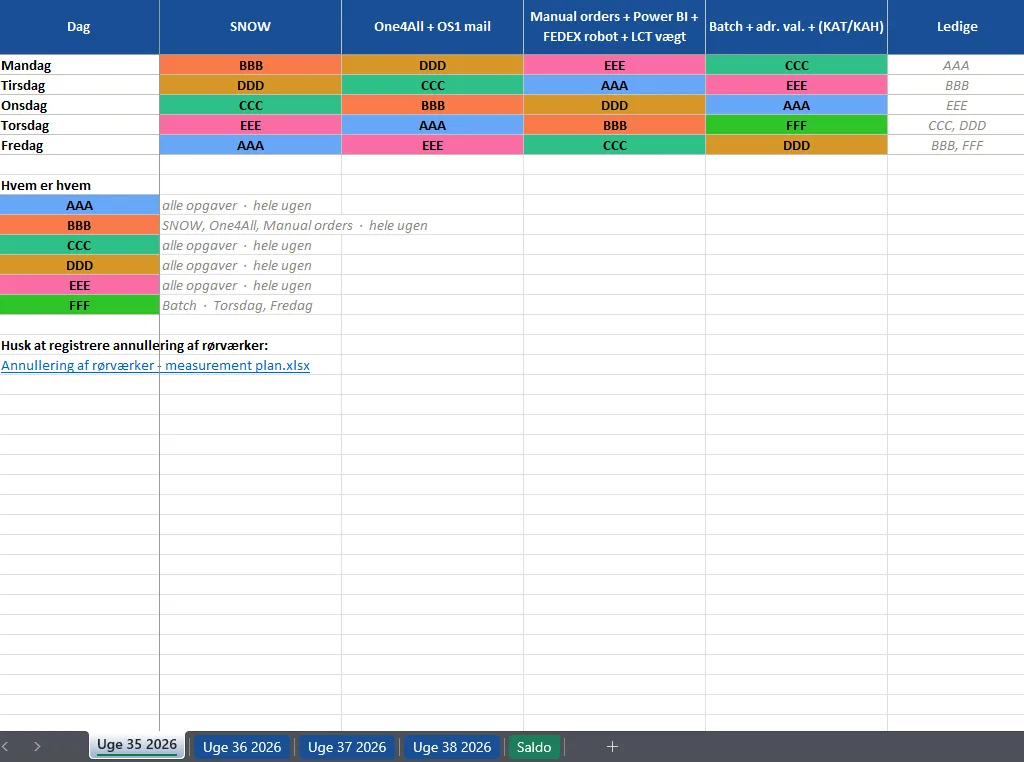Select the One4All + OS1 mail header

pos(432,27)
